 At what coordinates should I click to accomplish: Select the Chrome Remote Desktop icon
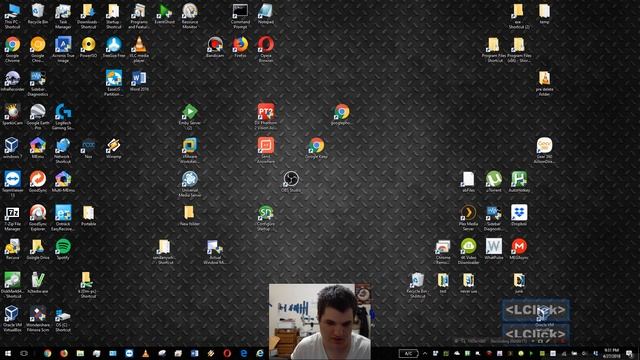(x=443, y=251)
